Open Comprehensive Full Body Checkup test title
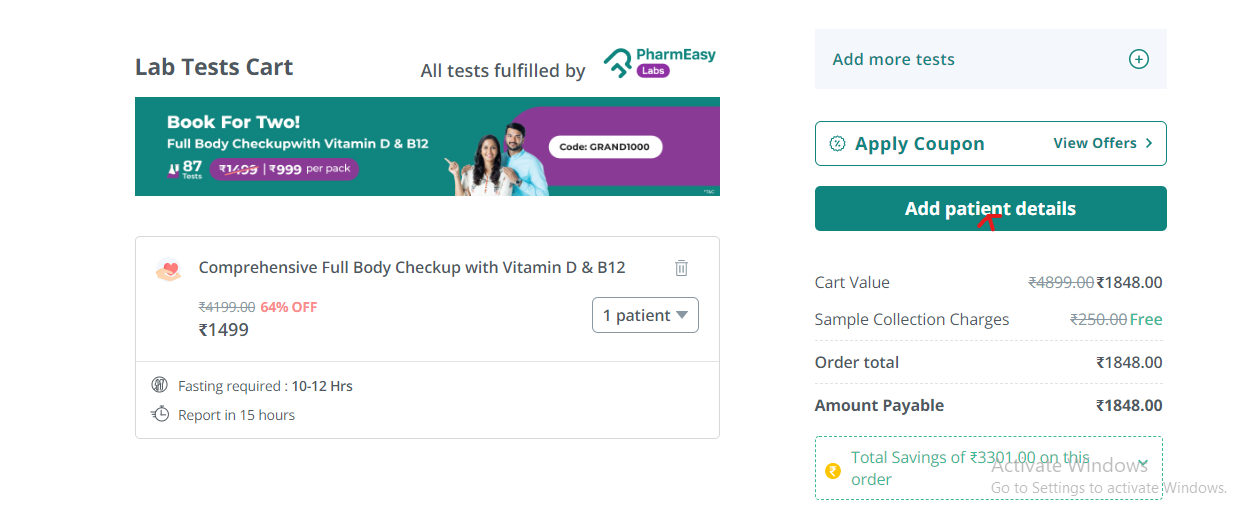Screen dimensions: 1260x532 (412, 267)
